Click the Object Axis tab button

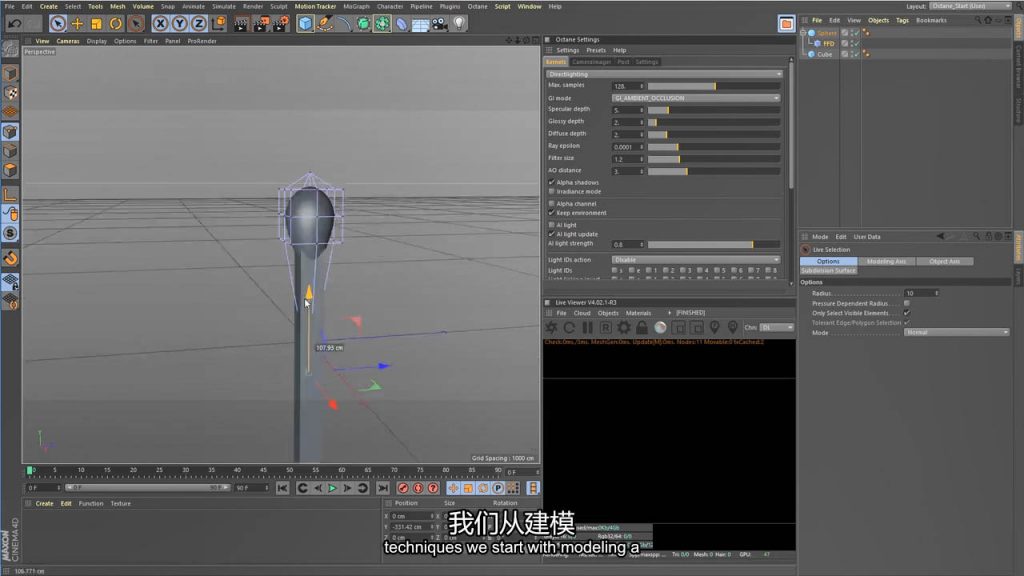[944, 261]
